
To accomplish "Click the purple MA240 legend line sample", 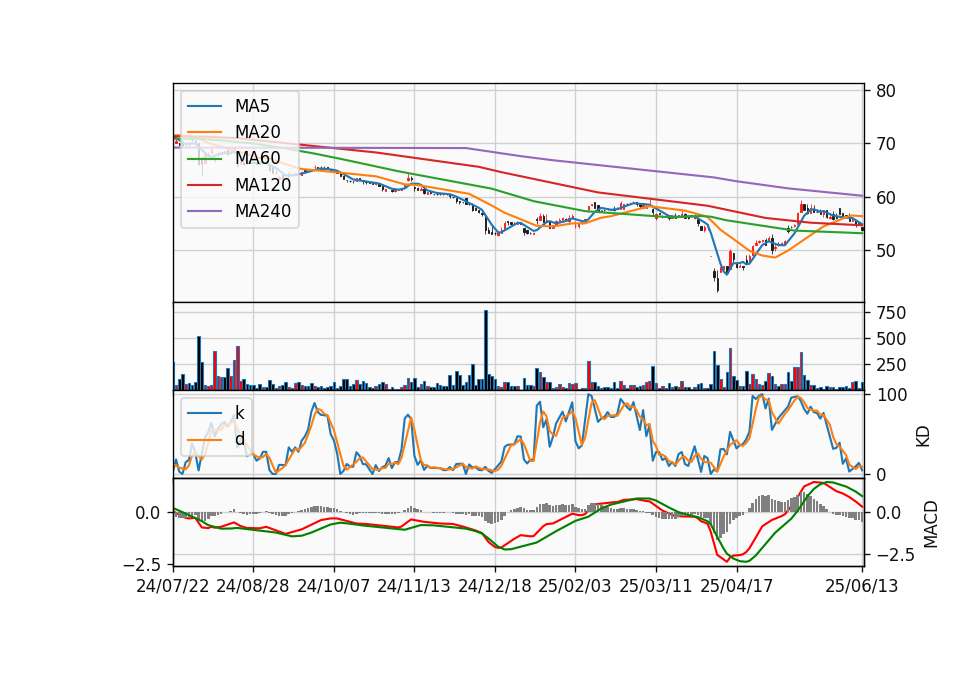I will 204,212.
